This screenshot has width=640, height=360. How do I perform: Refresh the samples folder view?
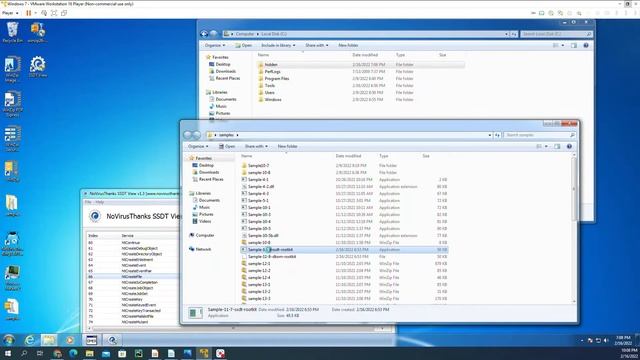(497, 135)
